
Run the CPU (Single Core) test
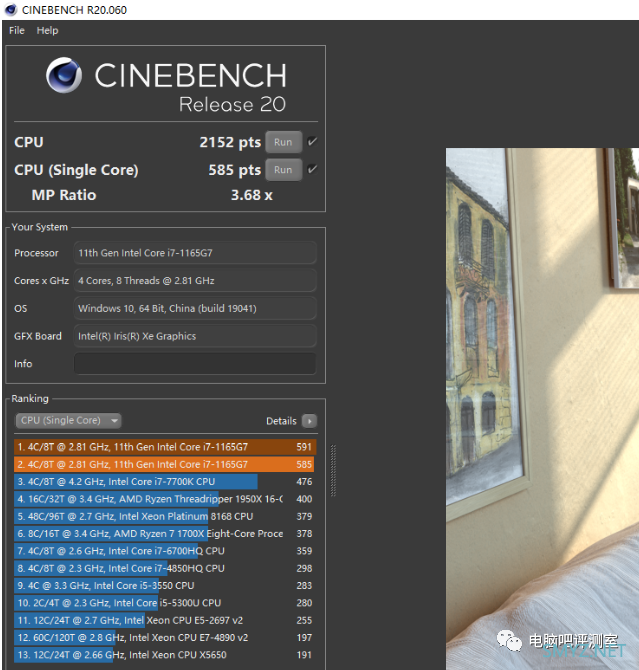click(283, 170)
